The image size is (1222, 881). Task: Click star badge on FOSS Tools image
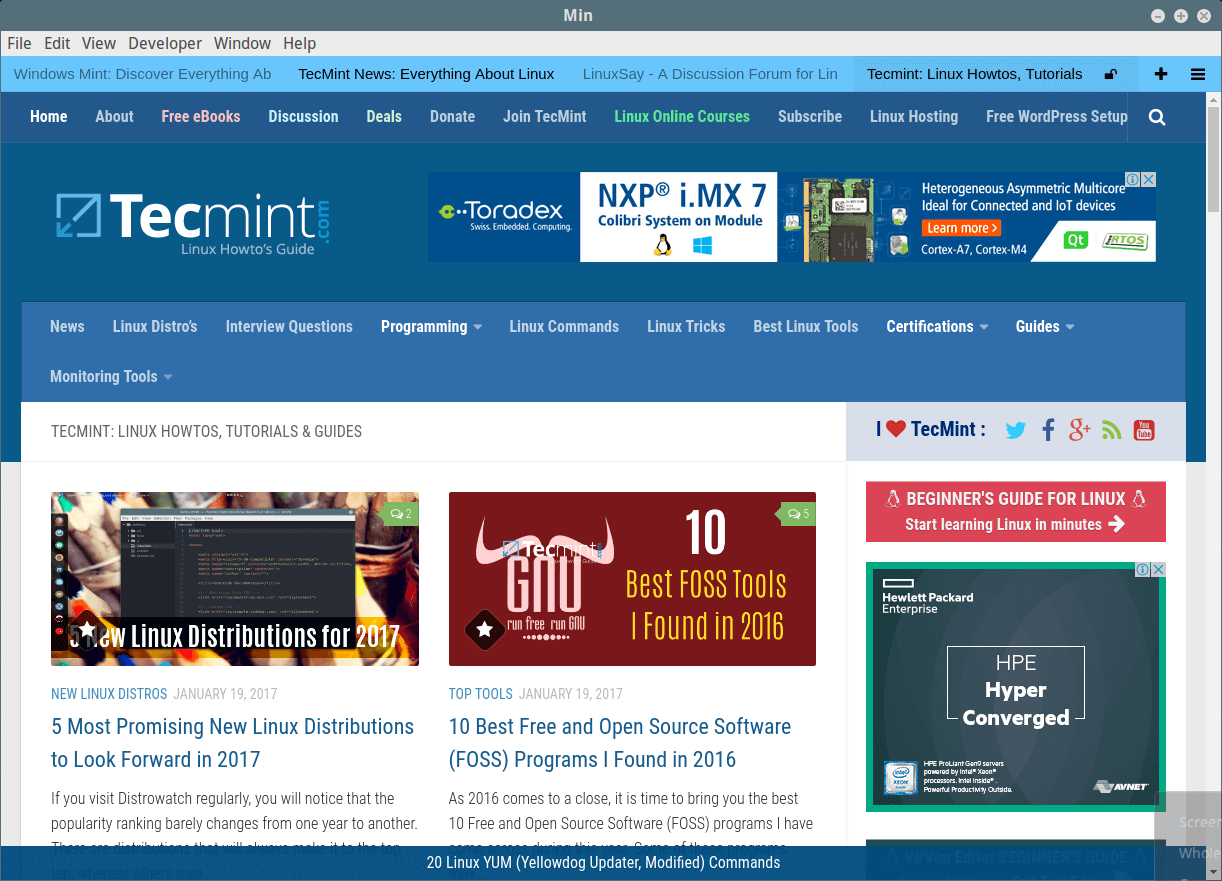[x=485, y=630]
